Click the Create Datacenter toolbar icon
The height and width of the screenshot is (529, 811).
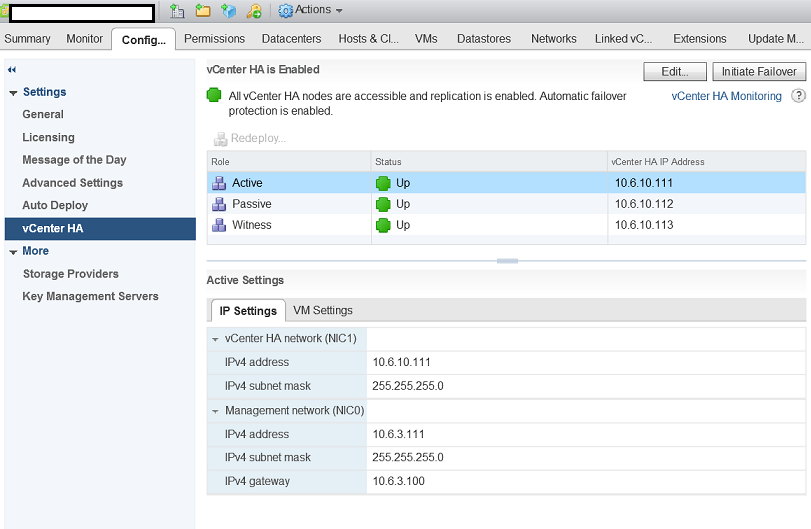click(177, 10)
